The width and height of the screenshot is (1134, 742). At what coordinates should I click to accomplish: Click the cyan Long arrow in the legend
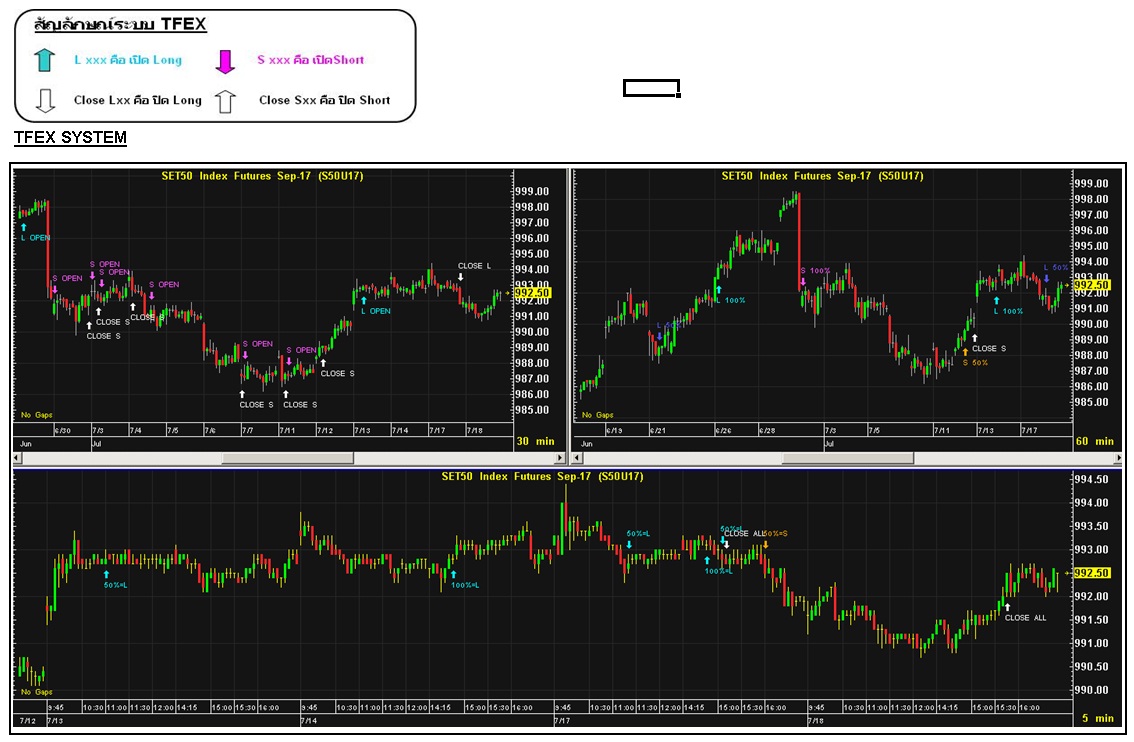tap(45, 60)
